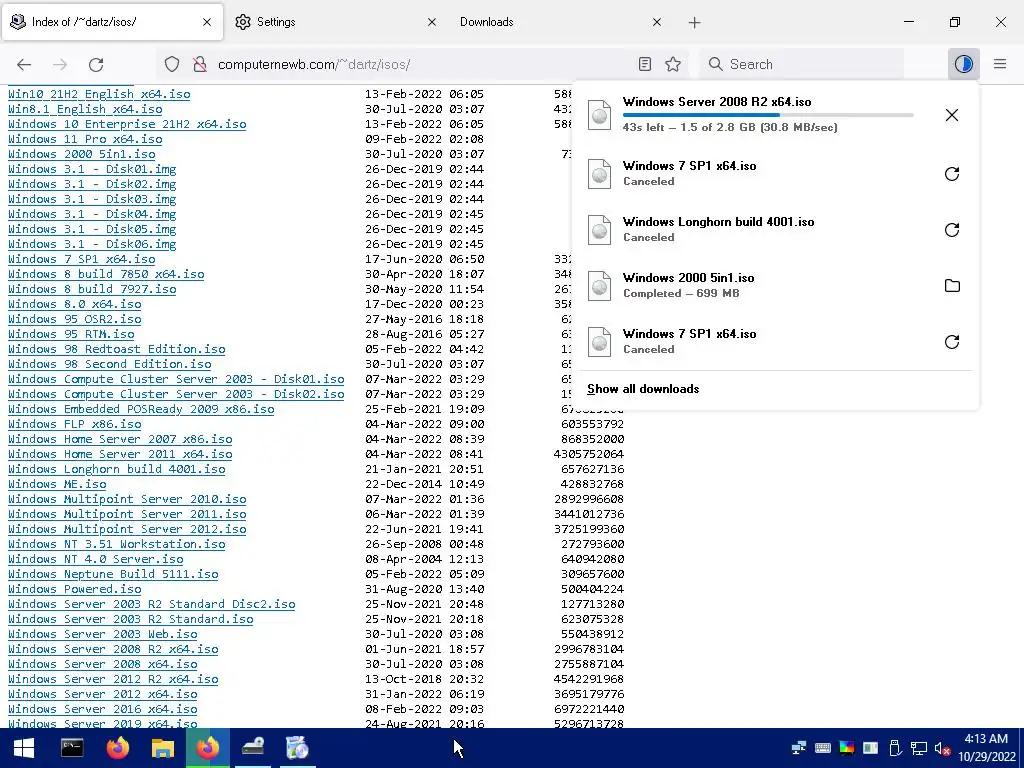
Task: Close the Downloads tab
Action: [657, 22]
